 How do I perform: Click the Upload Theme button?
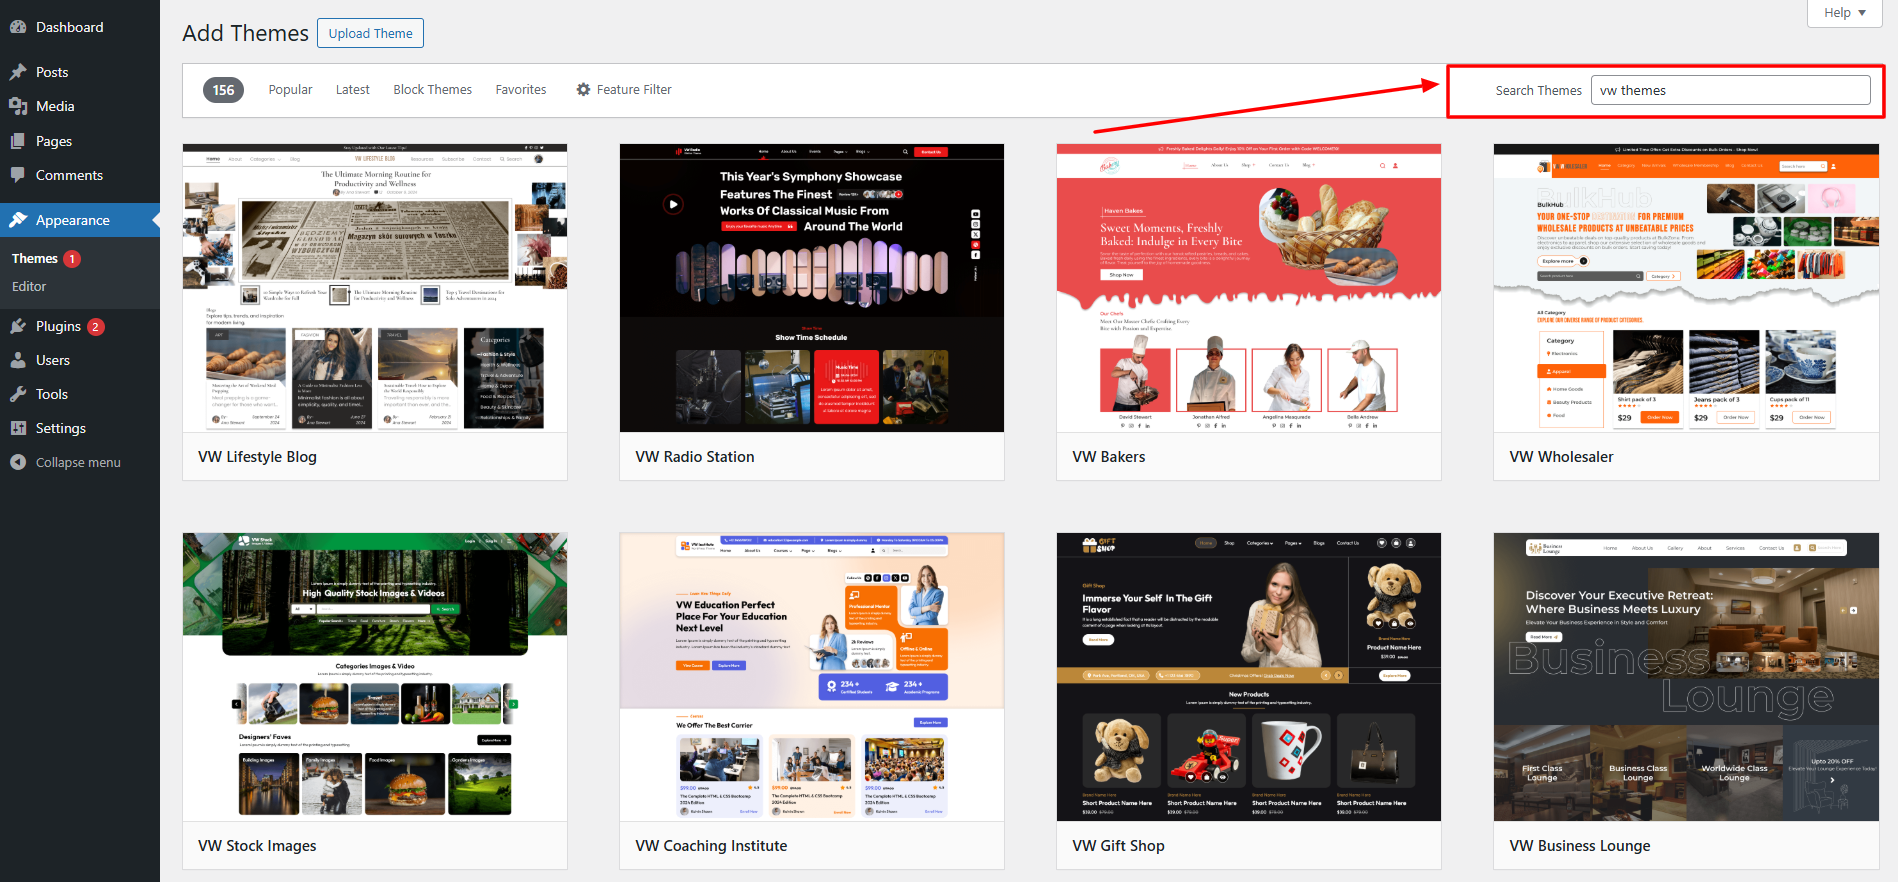click(370, 33)
